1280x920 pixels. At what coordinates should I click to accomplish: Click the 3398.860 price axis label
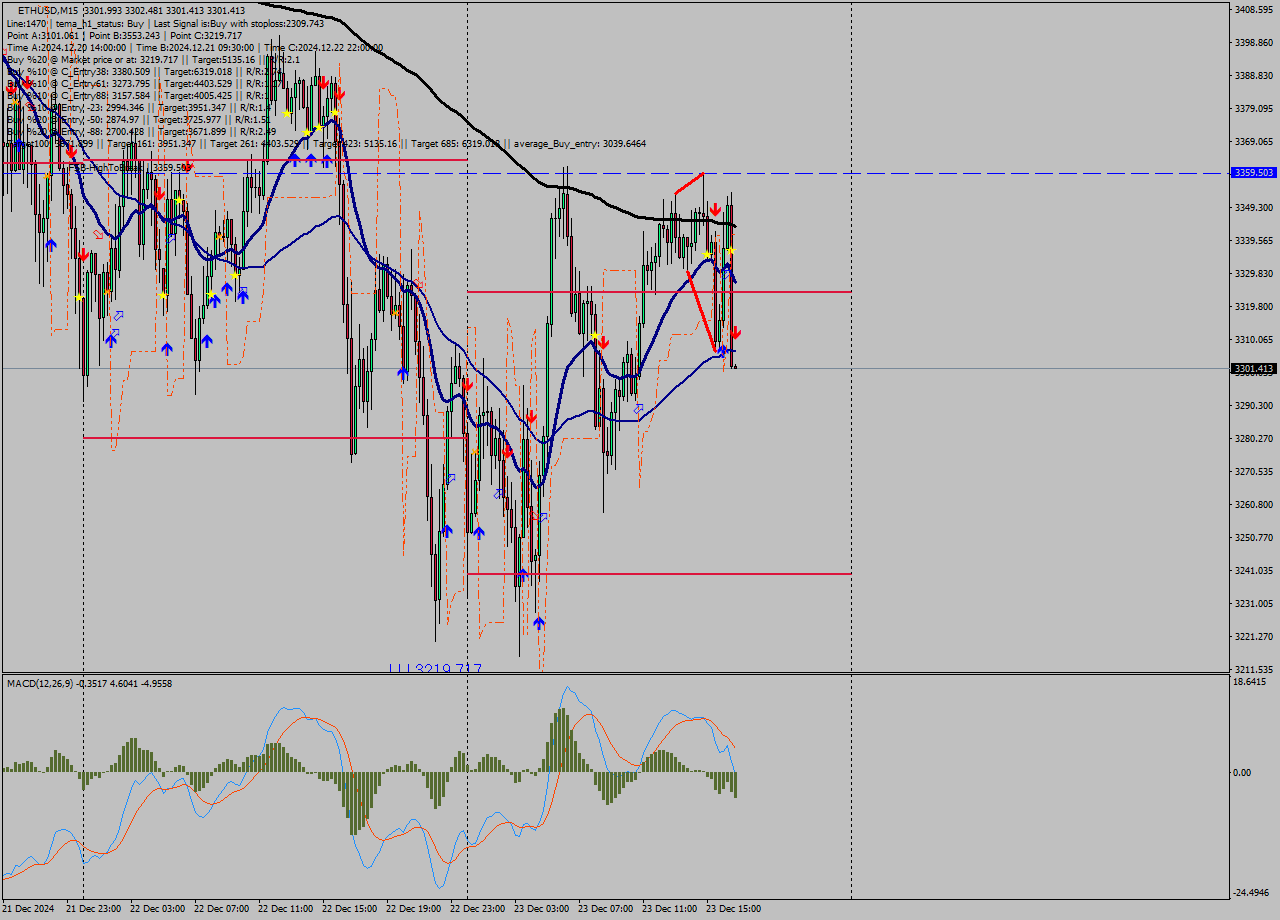point(1254,43)
